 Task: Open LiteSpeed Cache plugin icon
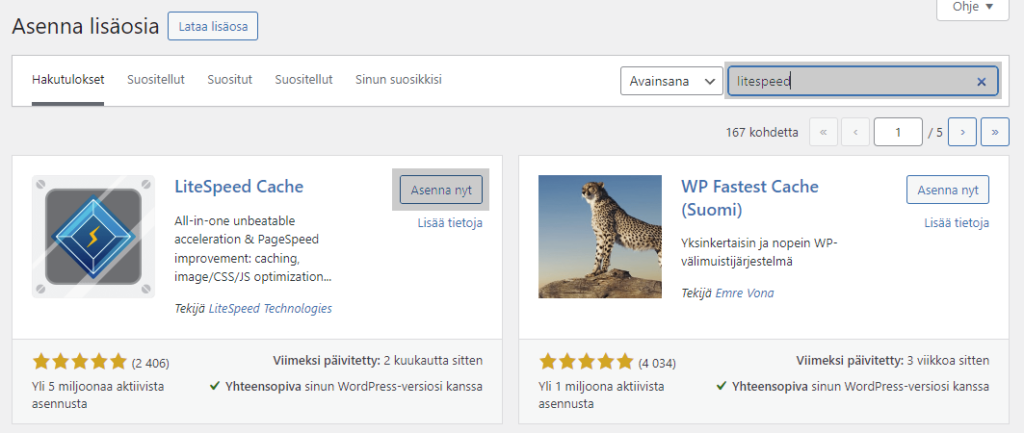93,236
